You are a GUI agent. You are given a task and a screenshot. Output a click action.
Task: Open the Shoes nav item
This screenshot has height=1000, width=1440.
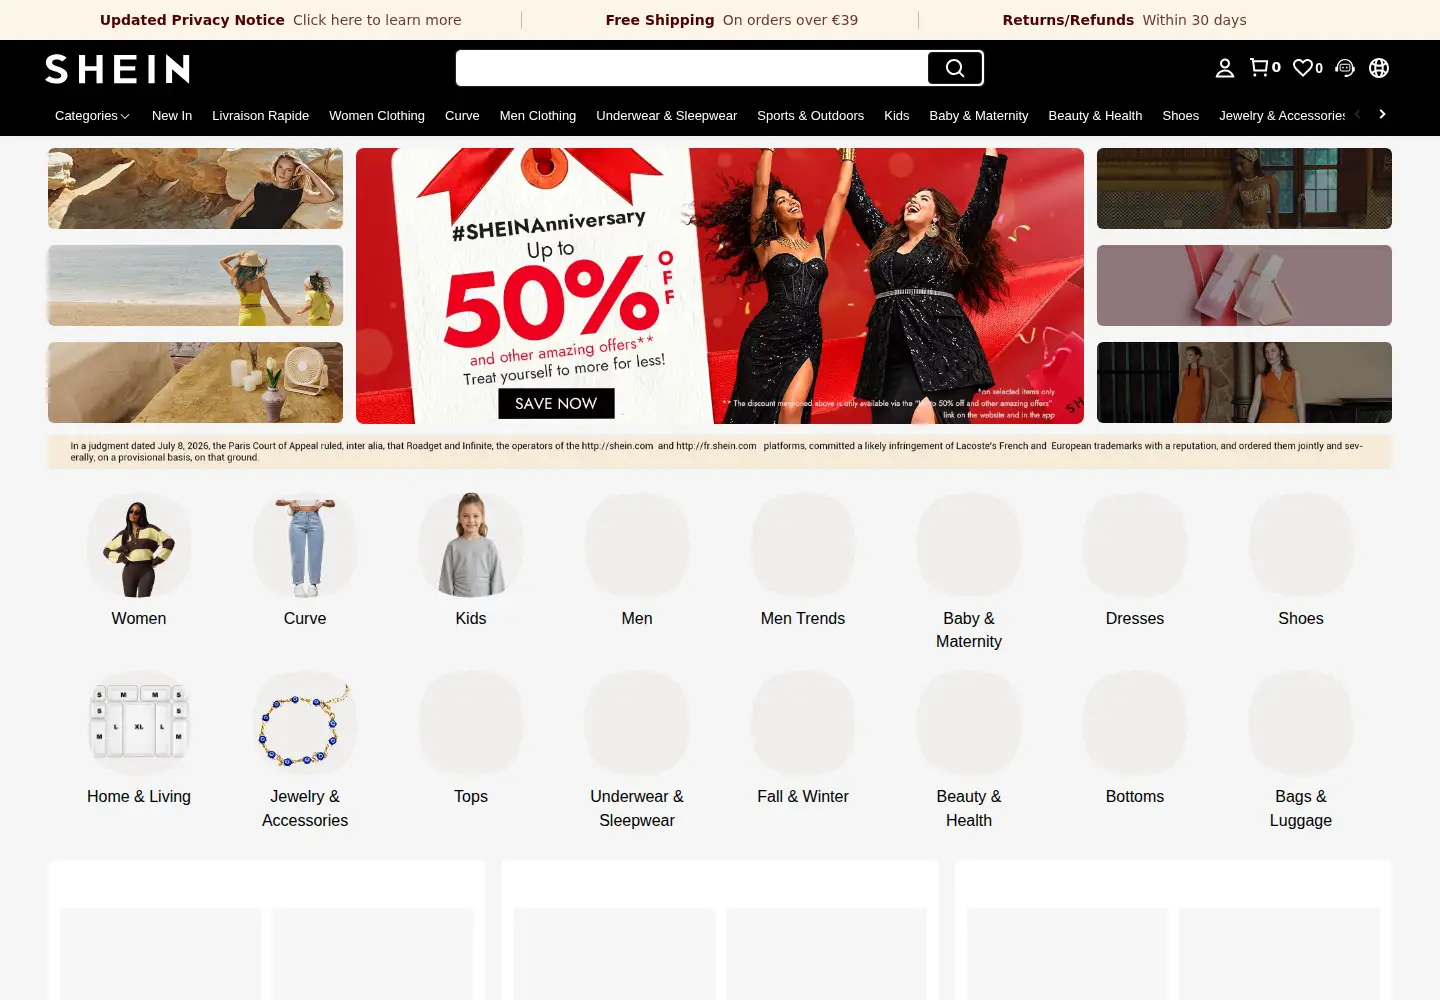tap(1180, 116)
